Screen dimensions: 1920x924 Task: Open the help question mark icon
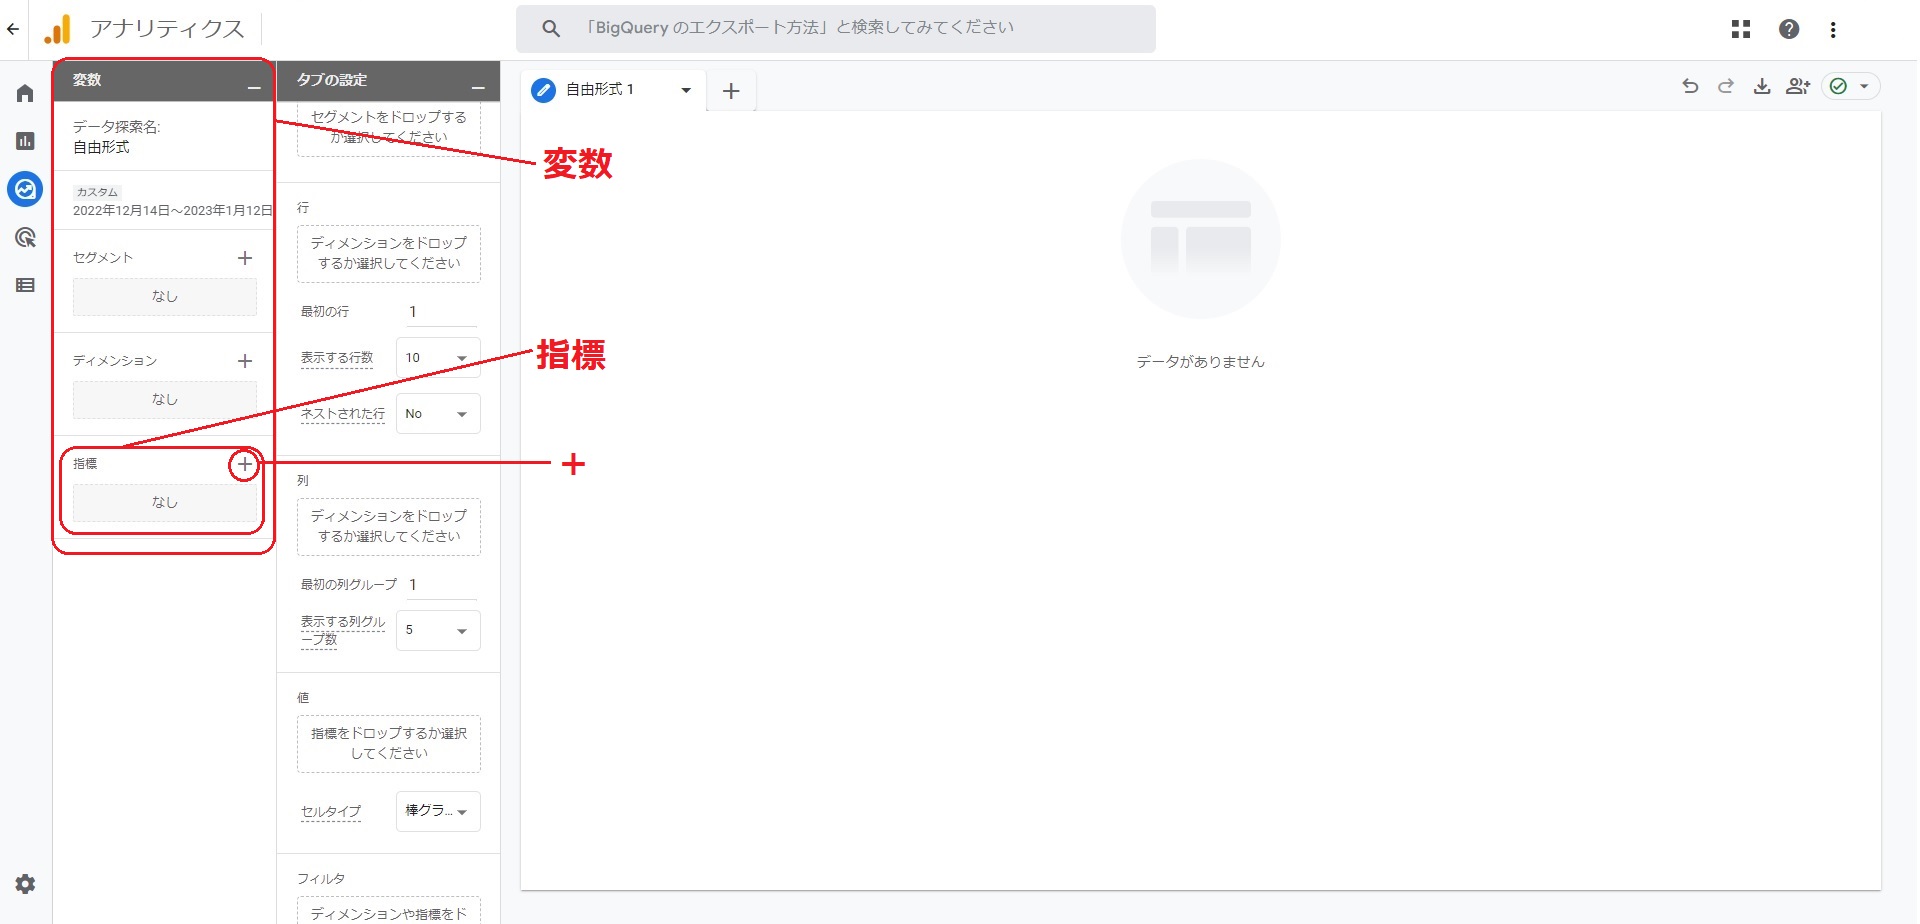pos(1789,29)
